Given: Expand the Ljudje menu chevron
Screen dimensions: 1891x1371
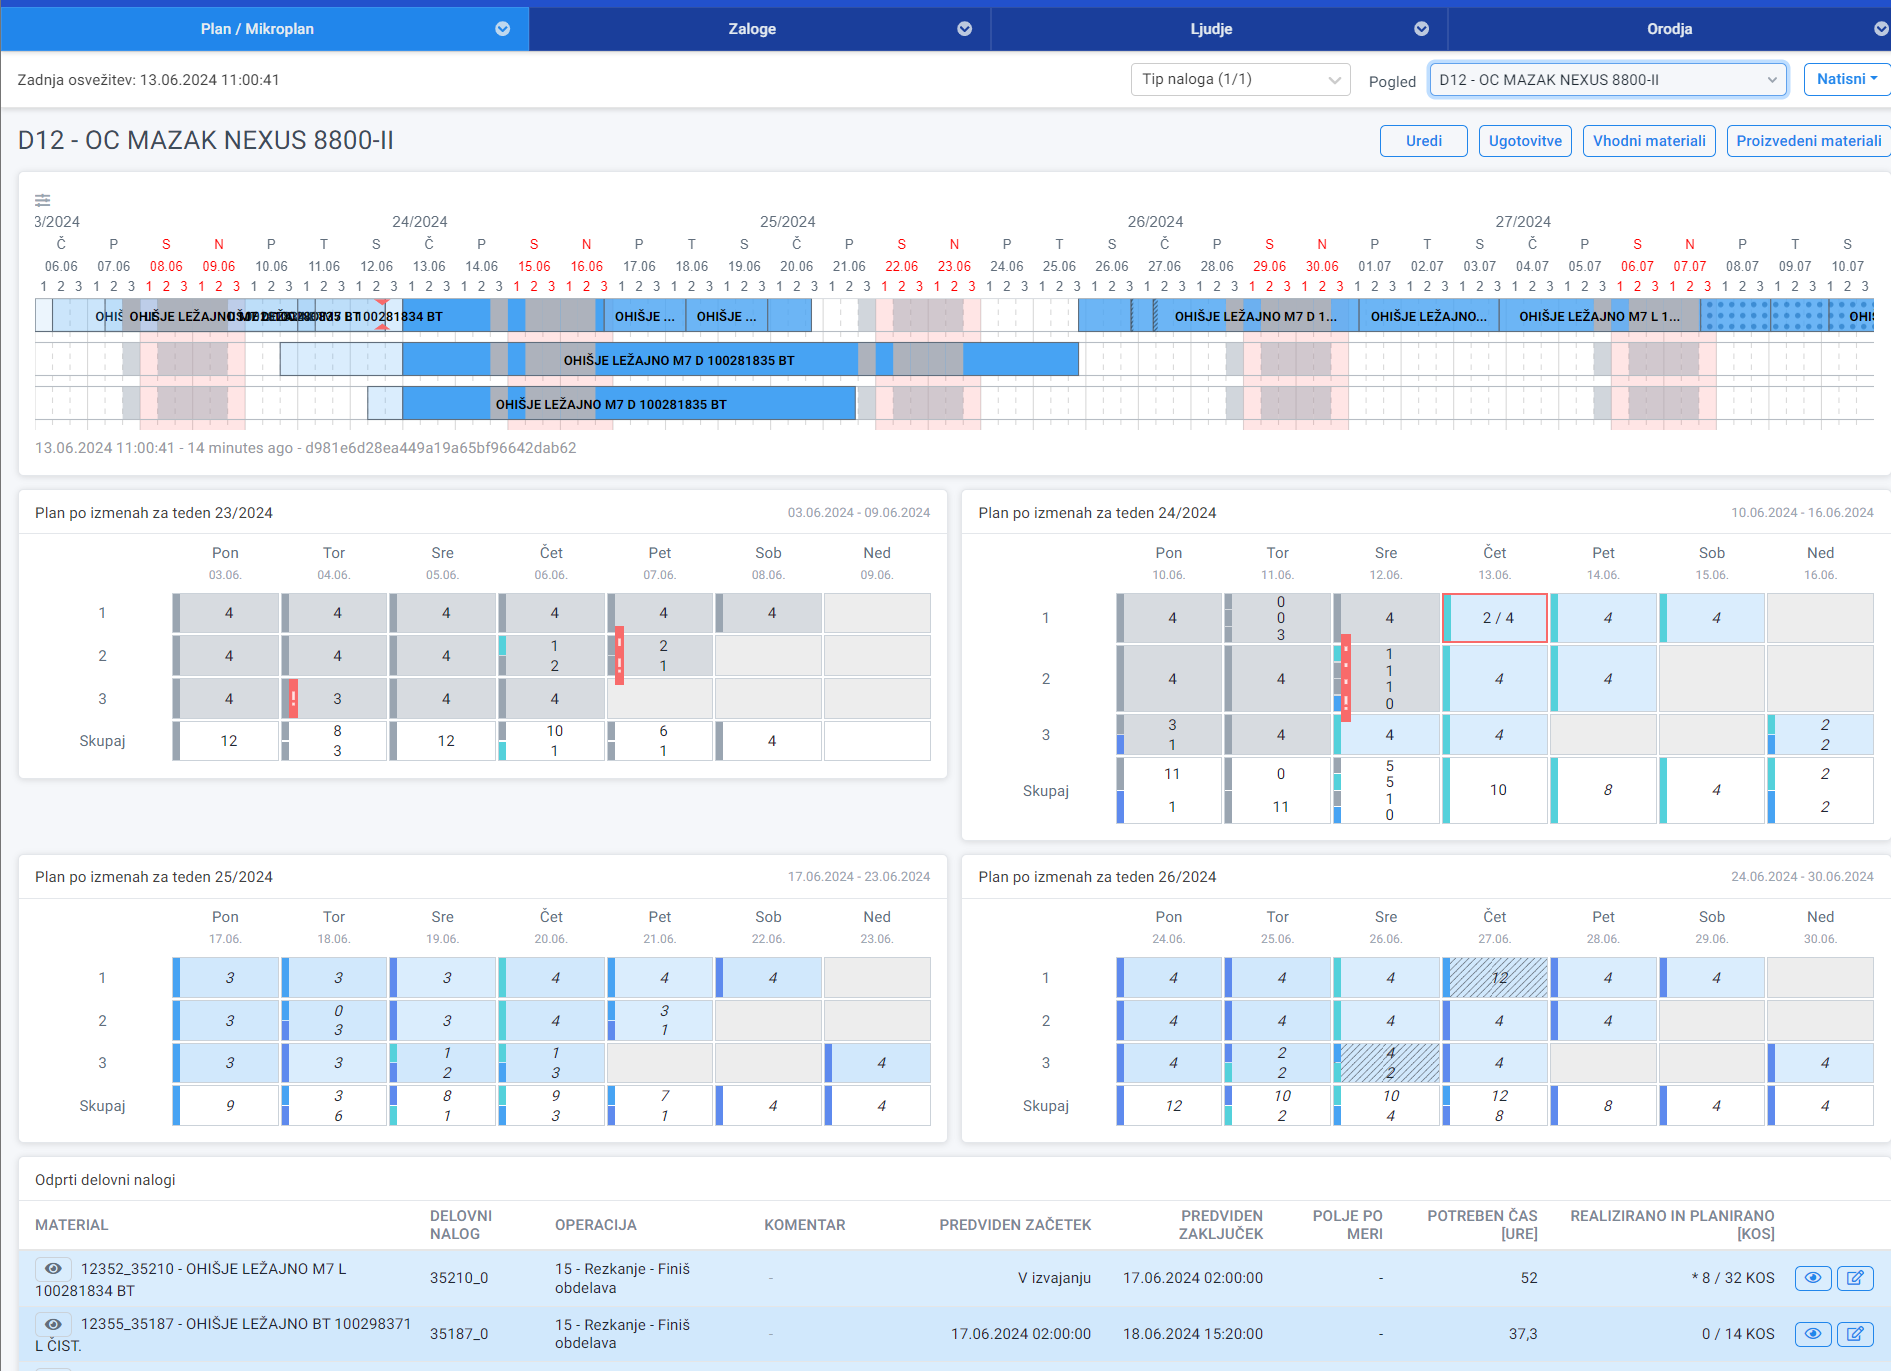Looking at the screenshot, I should [x=1422, y=29].
